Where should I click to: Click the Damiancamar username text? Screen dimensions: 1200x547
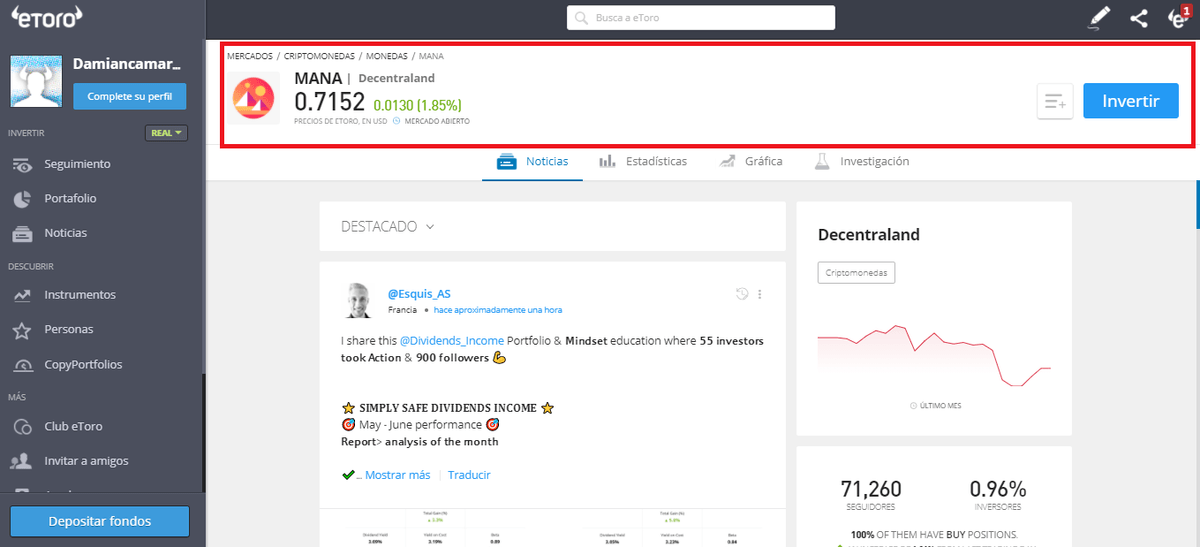tap(127, 64)
